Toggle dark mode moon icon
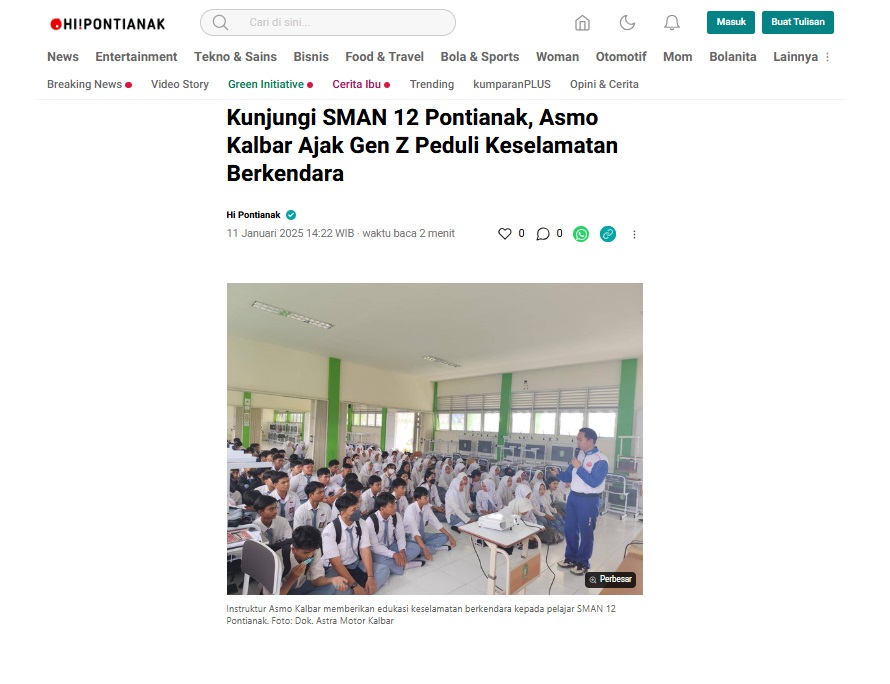The width and height of the screenshot is (890, 684). coord(627,23)
